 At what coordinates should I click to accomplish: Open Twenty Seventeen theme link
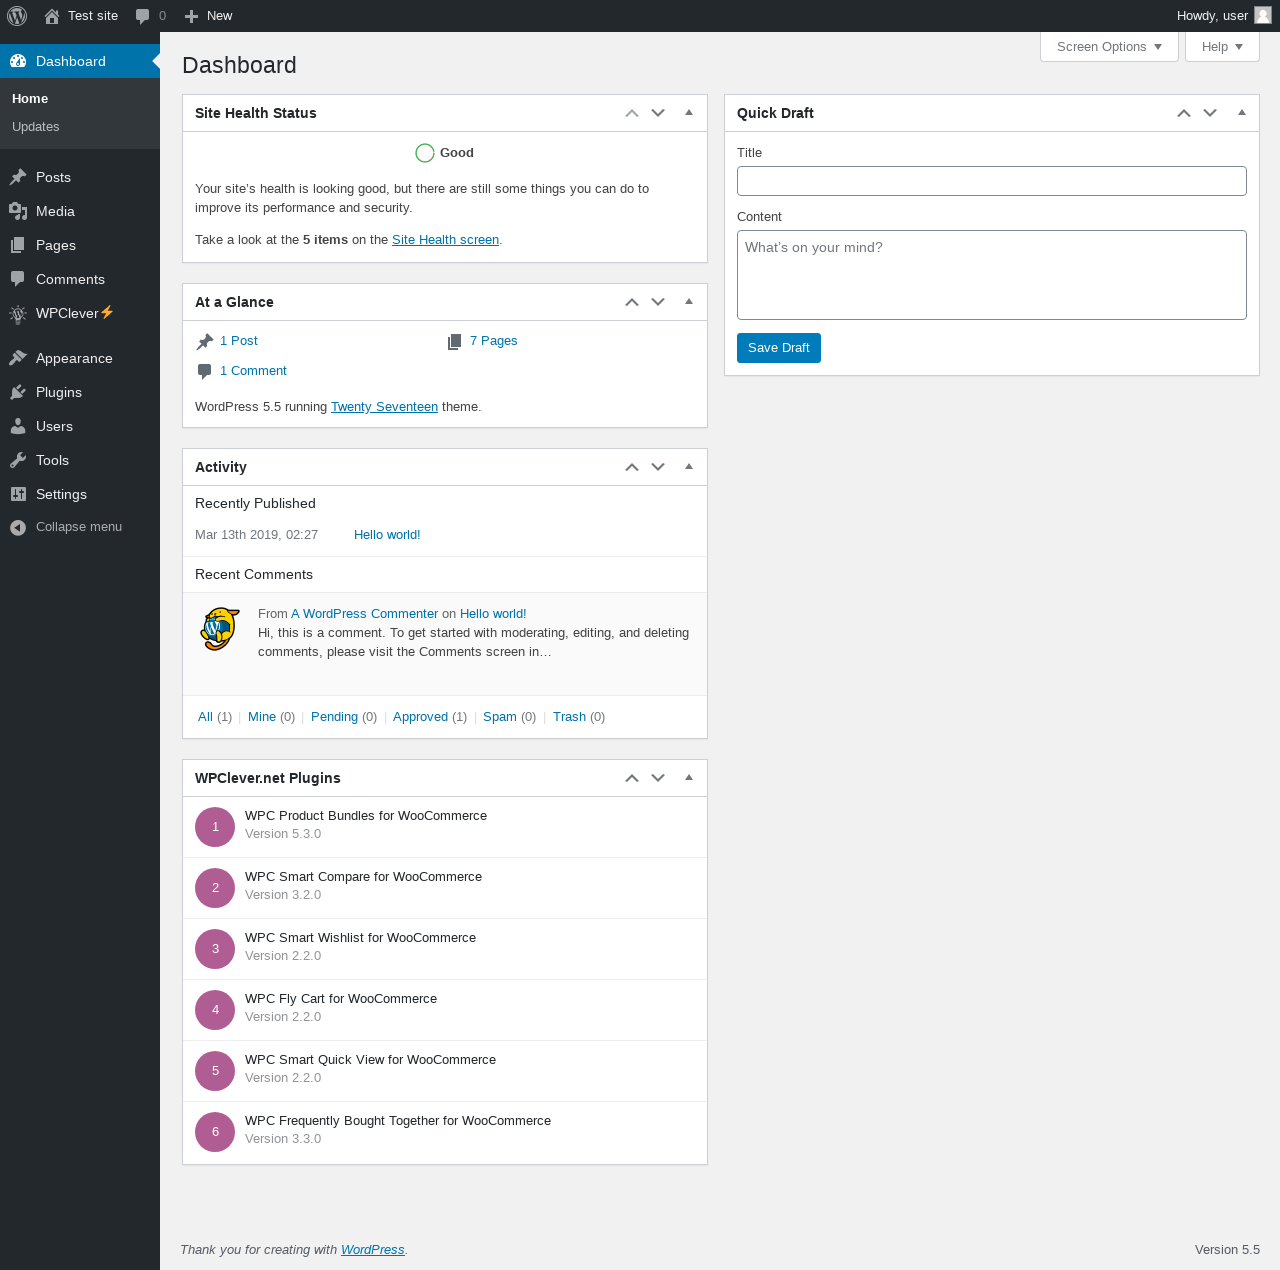384,407
